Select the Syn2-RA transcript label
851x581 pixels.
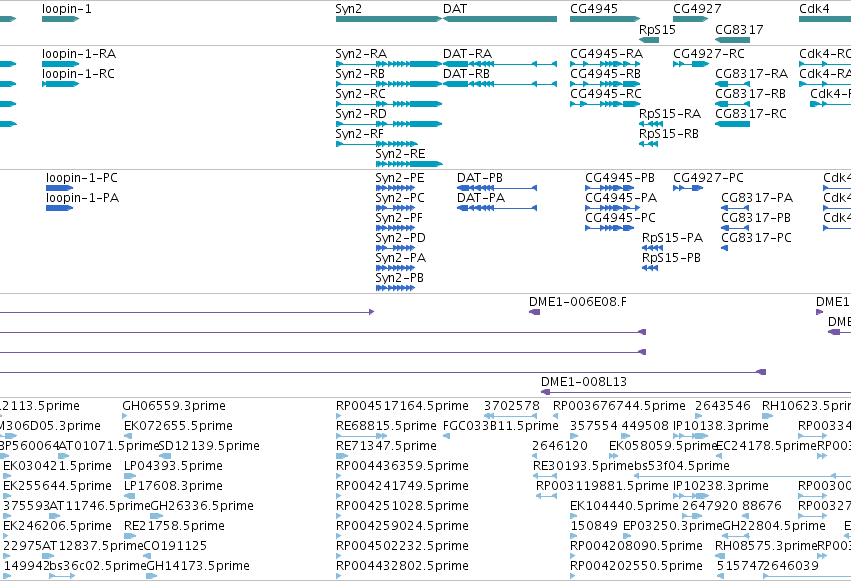point(361,54)
